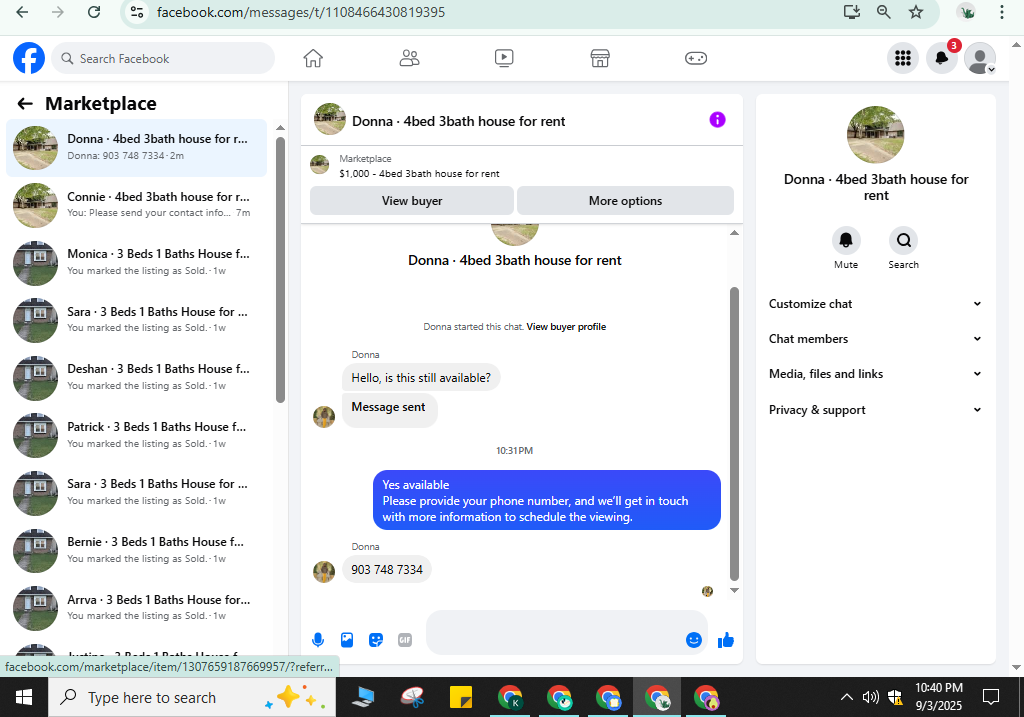
Task: Open the Facebook logo home link
Action: [x=29, y=58]
